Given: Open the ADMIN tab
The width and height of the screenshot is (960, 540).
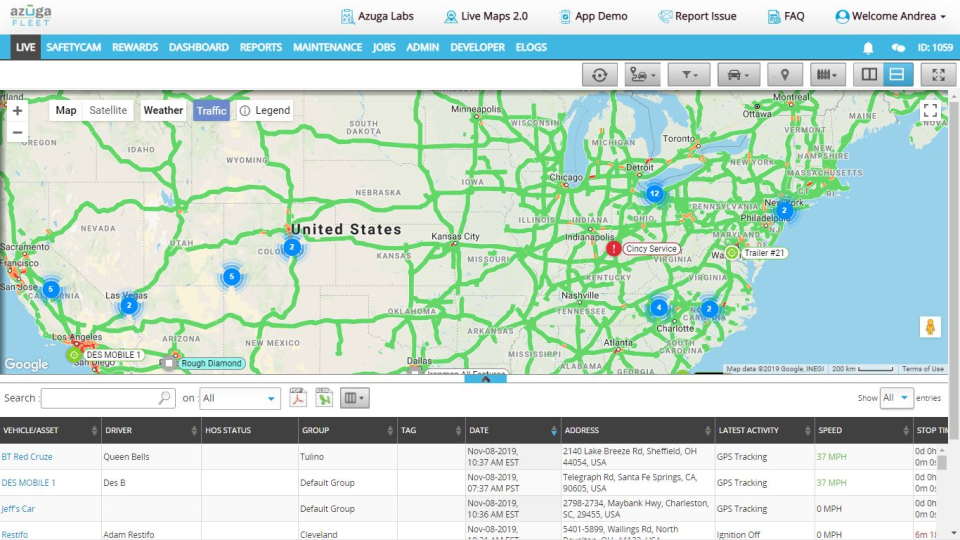Looking at the screenshot, I should click(422, 47).
